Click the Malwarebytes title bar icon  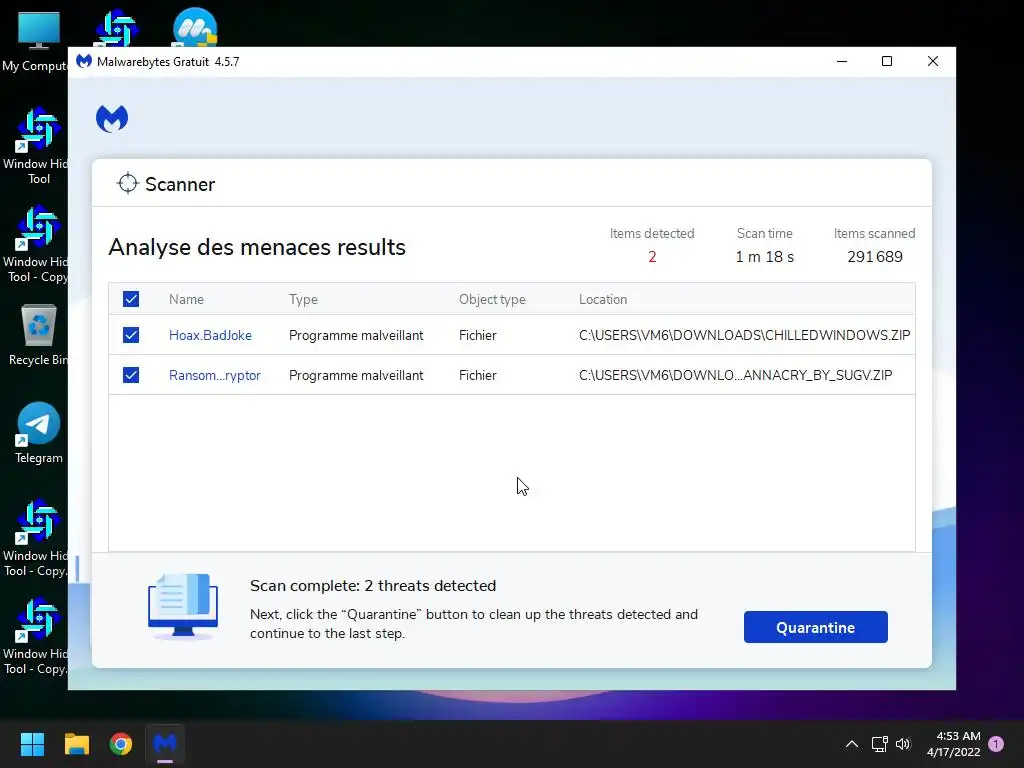84,61
